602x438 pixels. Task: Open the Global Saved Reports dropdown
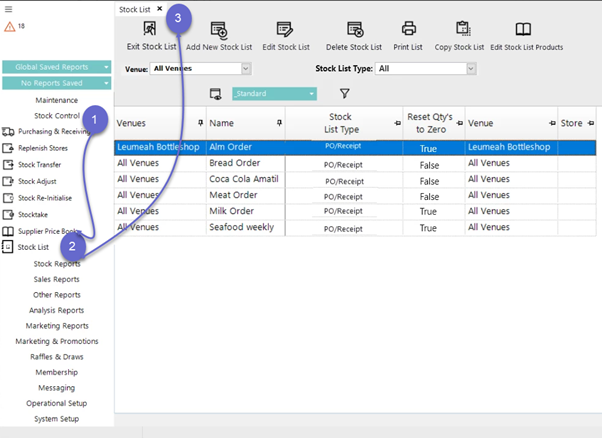tap(58, 67)
